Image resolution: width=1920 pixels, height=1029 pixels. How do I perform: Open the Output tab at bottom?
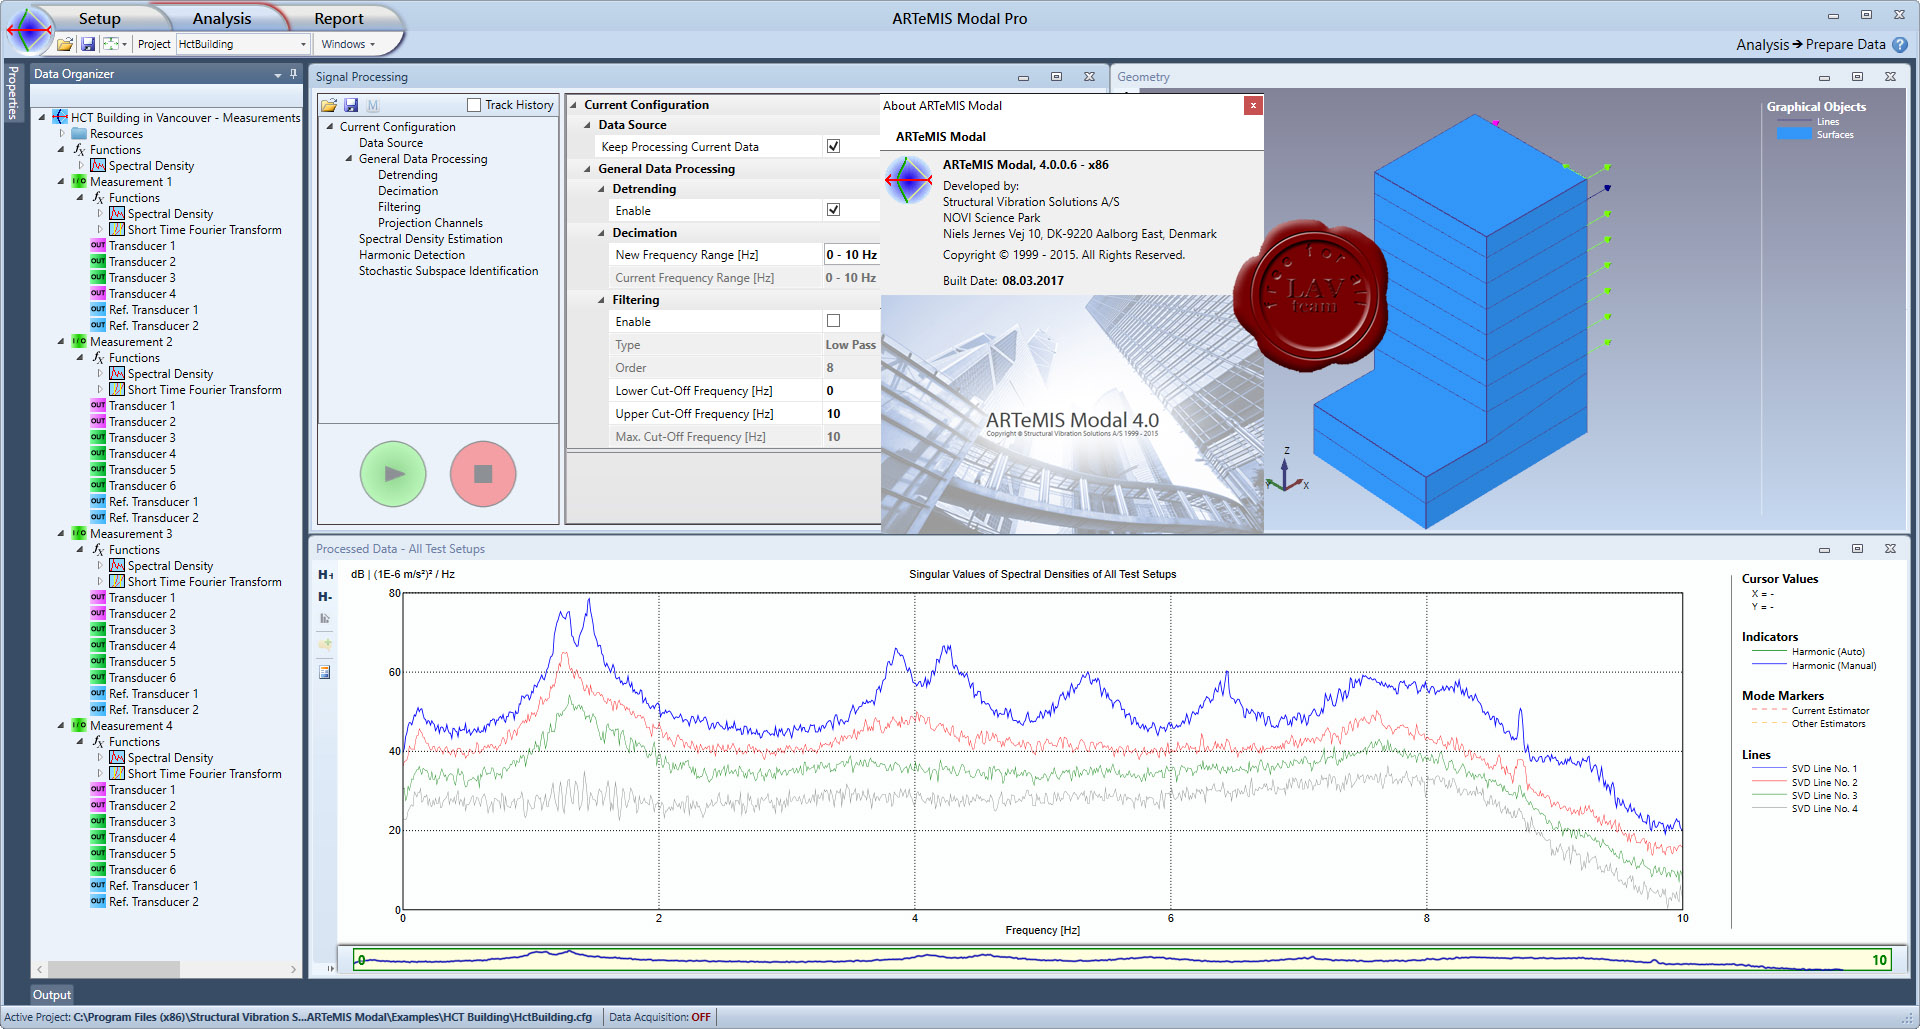pos(52,995)
